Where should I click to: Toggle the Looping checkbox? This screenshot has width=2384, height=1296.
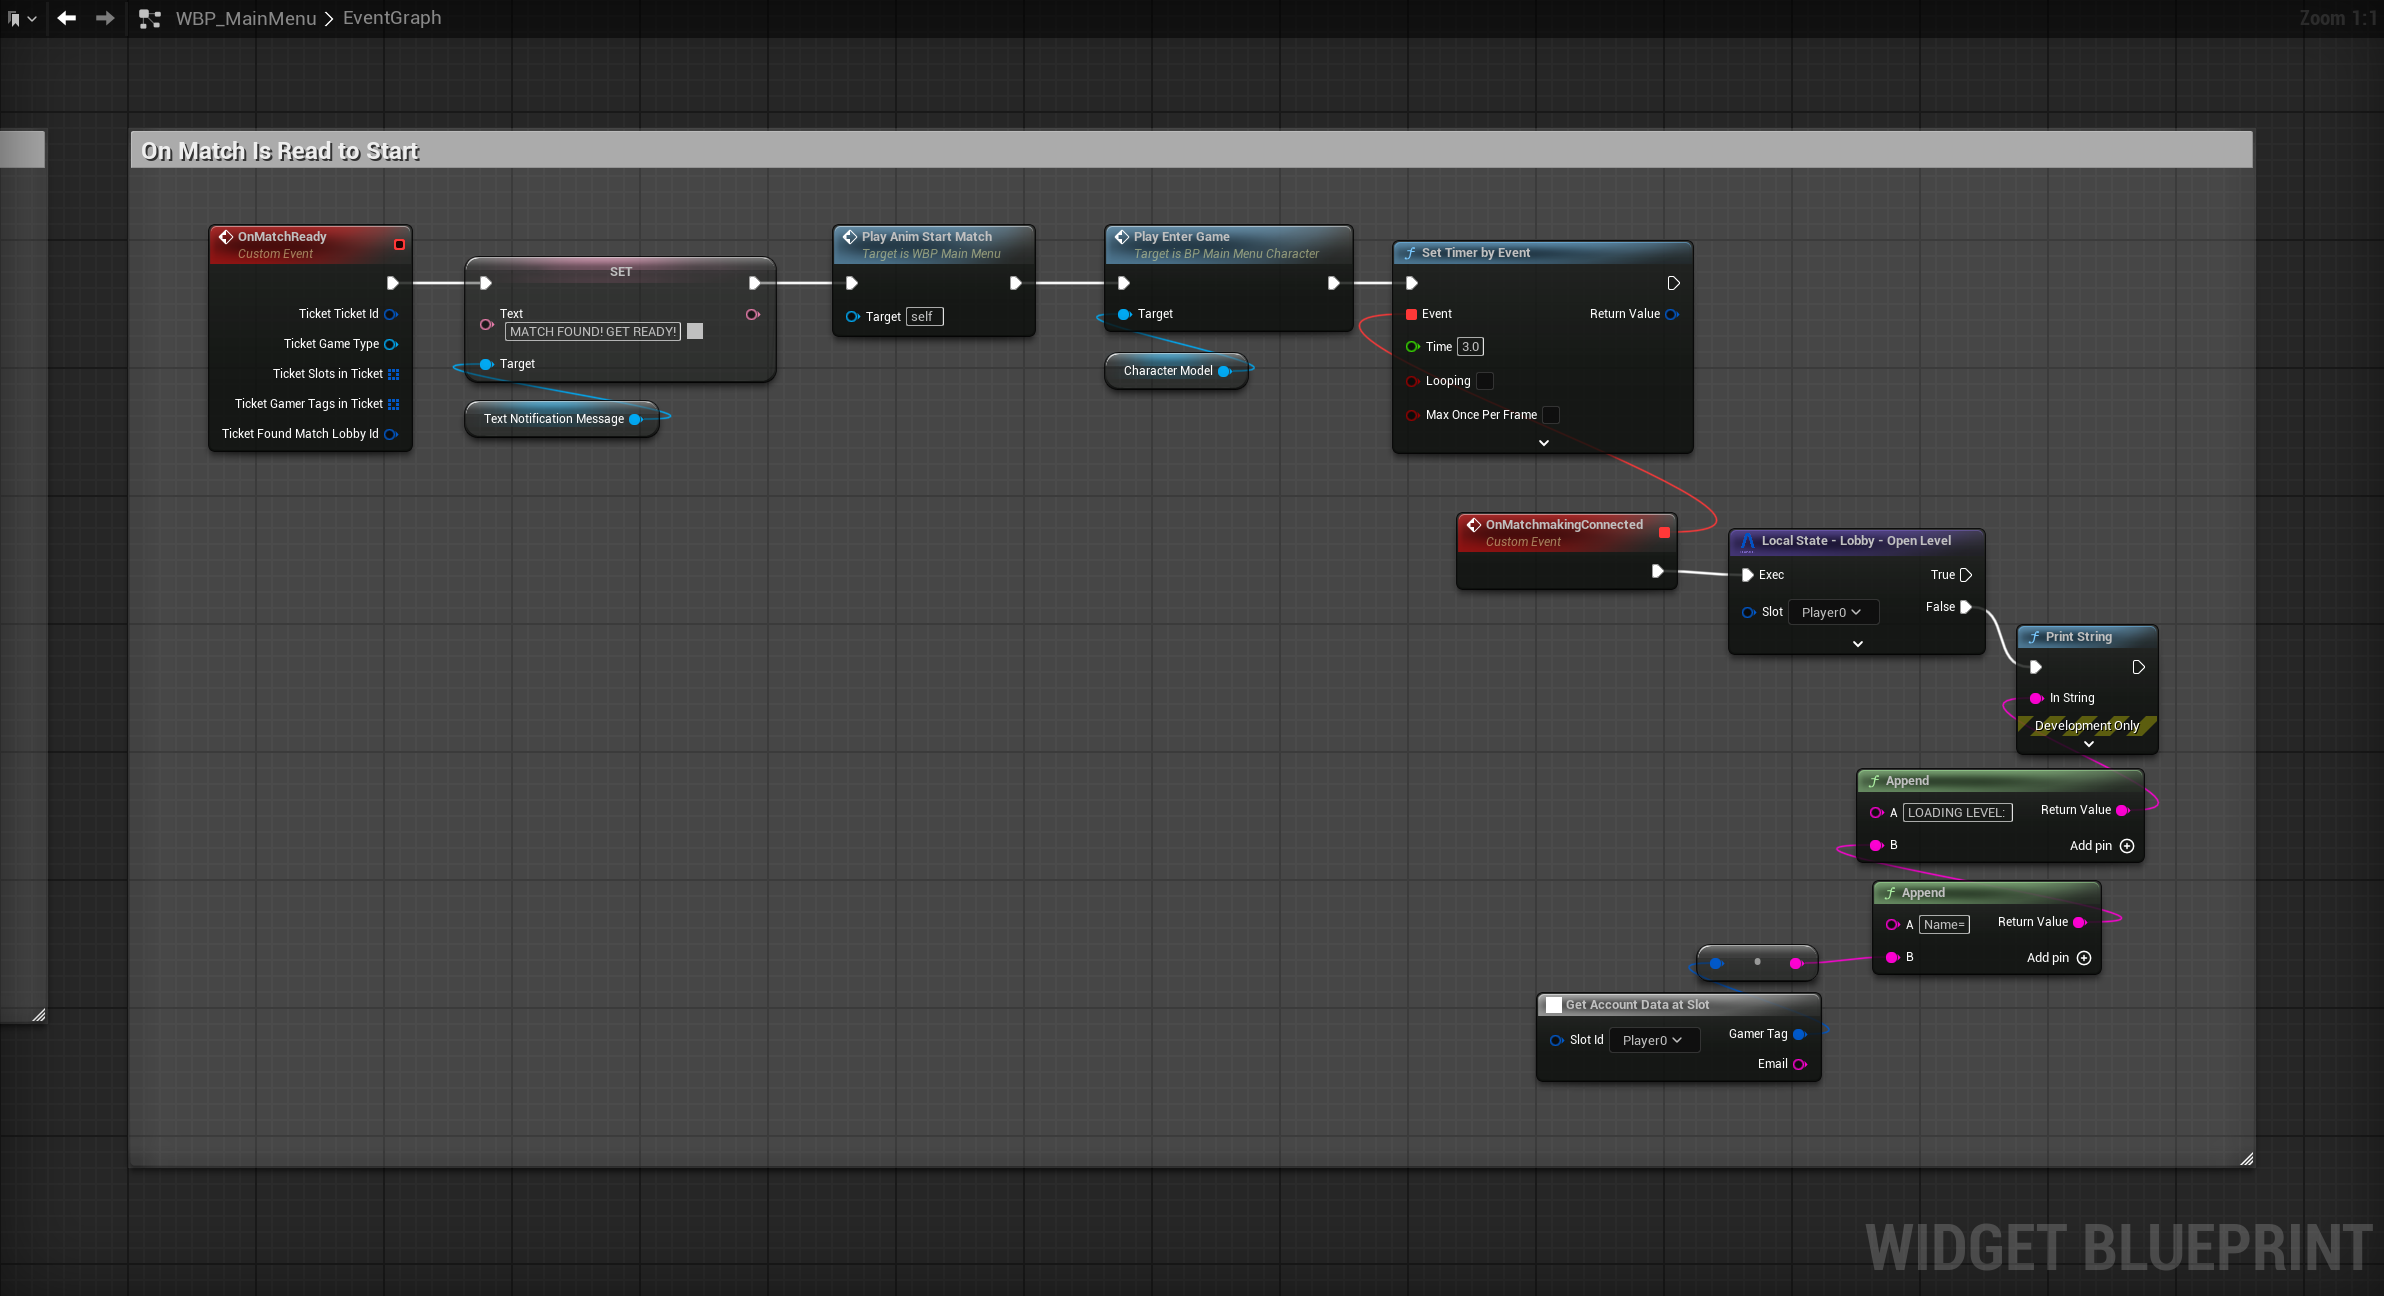coord(1485,381)
